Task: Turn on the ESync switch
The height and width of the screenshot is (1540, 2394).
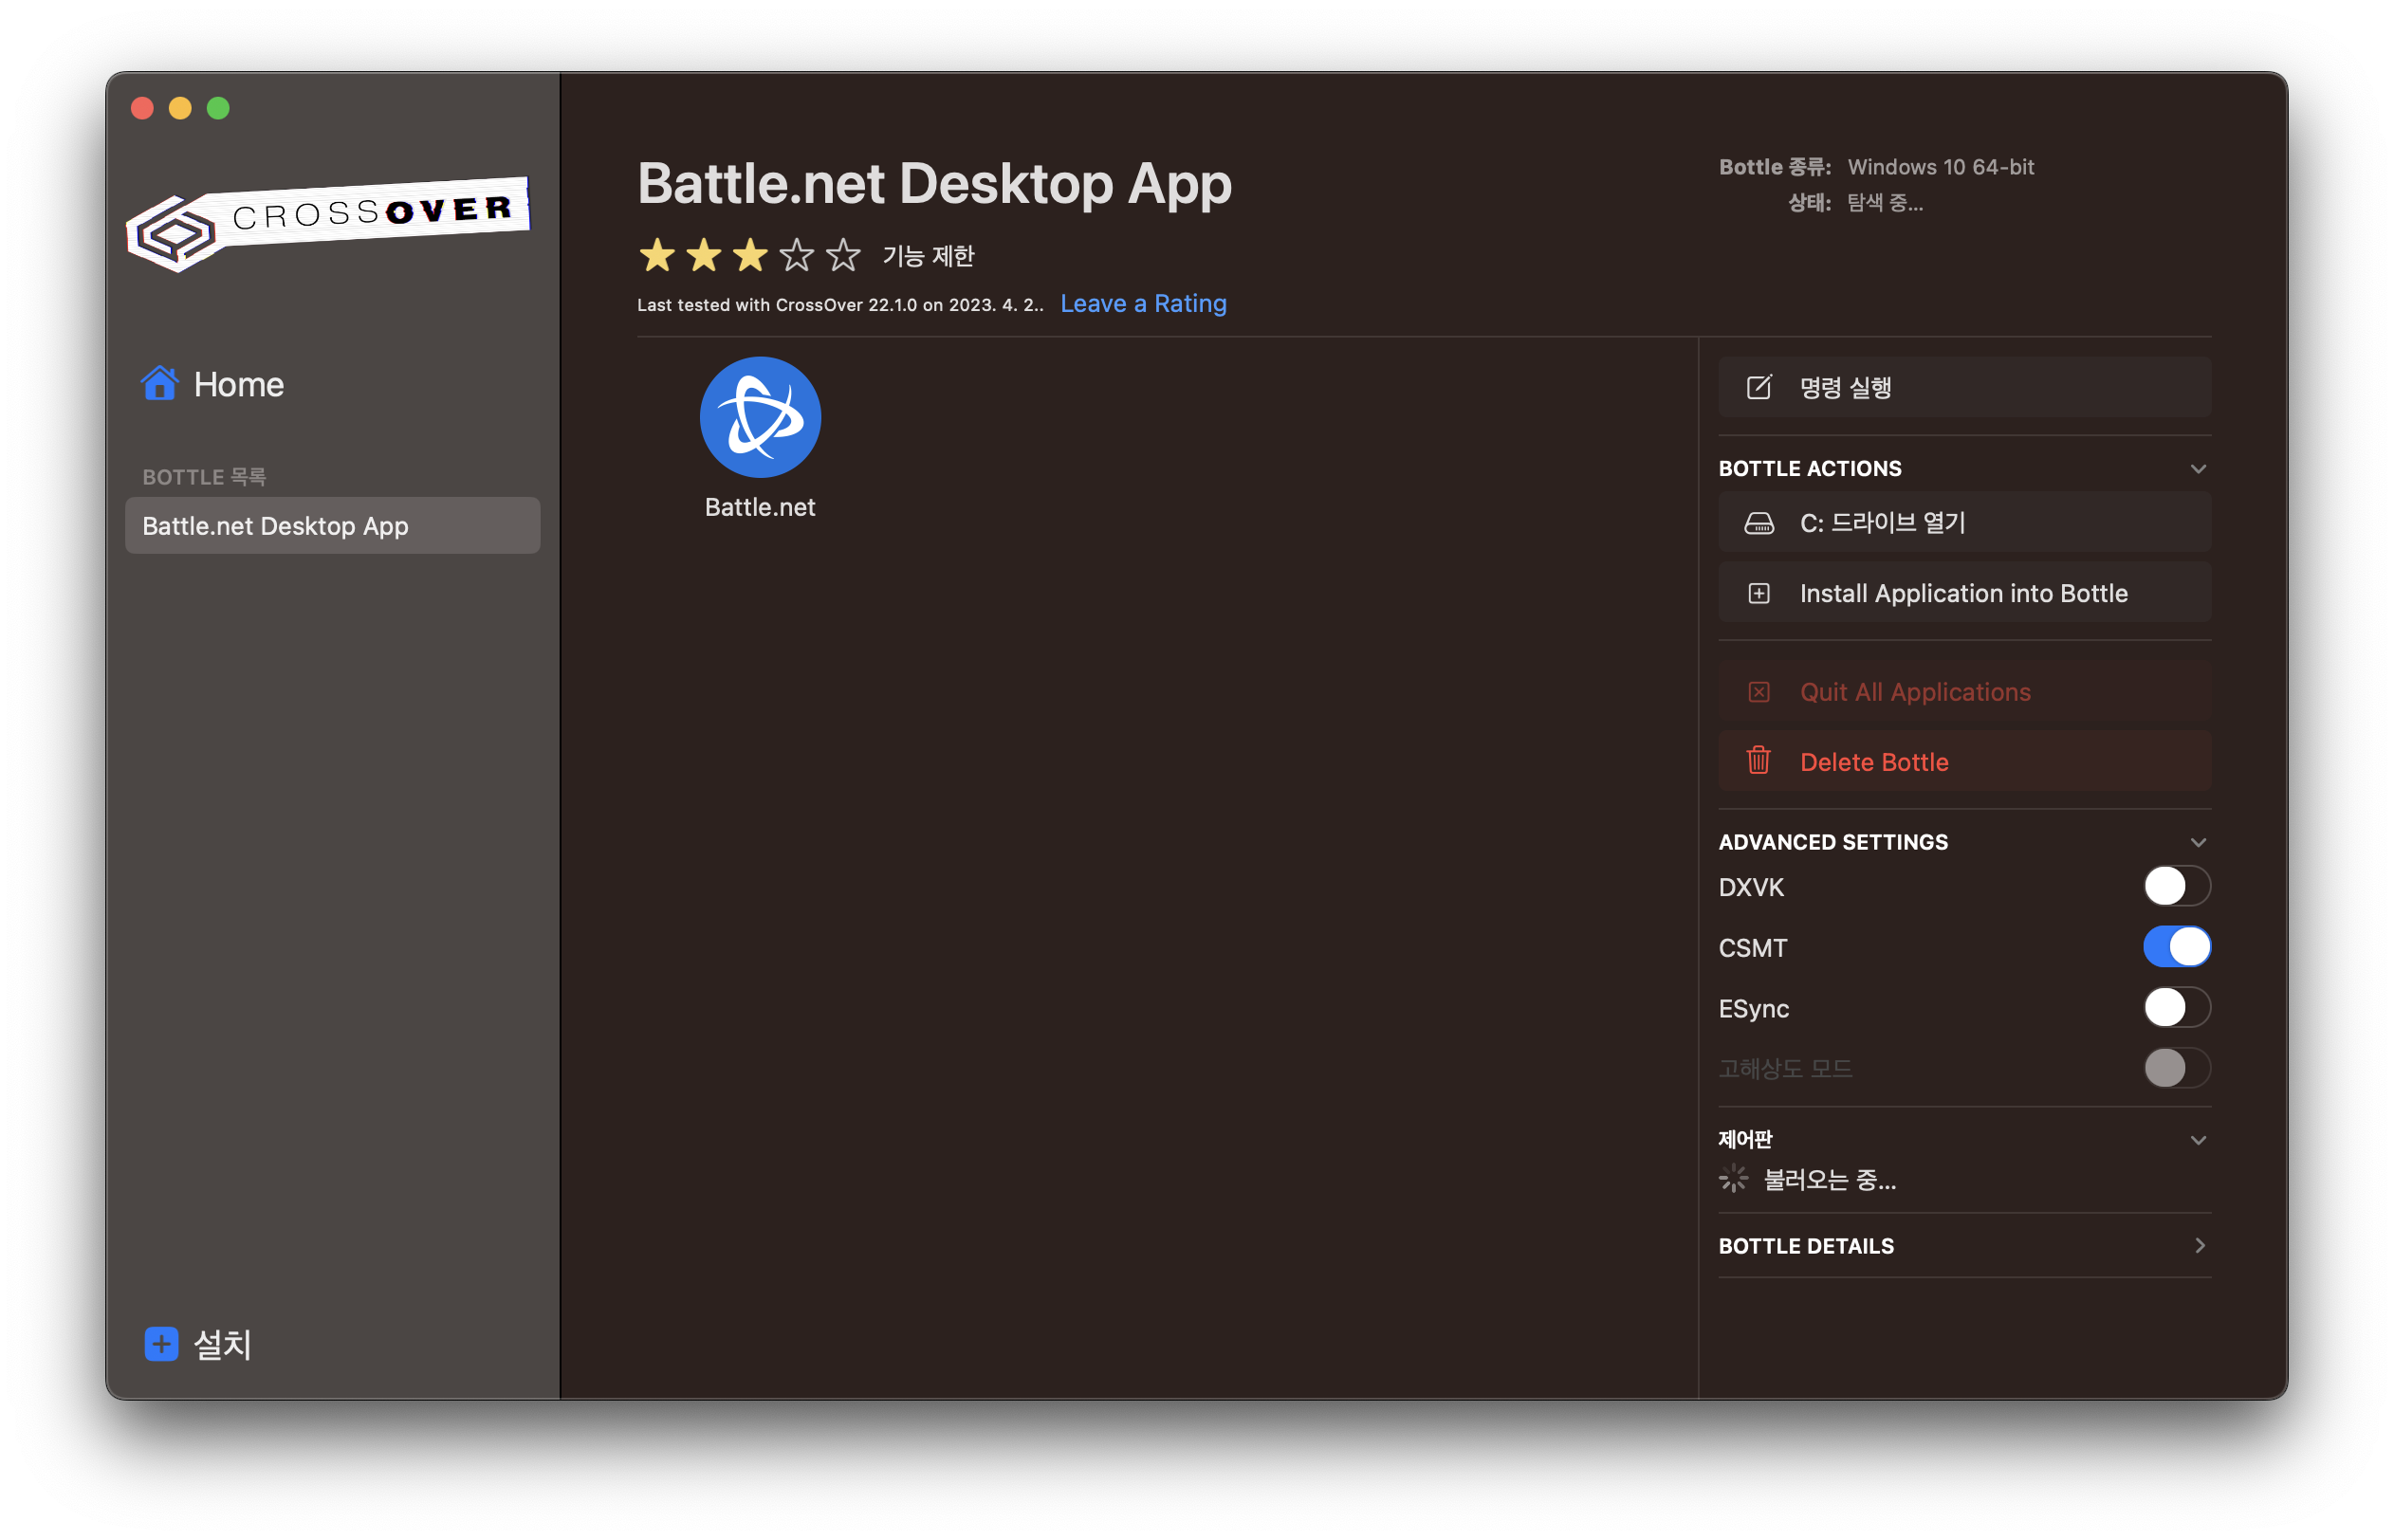Action: 2176,1008
